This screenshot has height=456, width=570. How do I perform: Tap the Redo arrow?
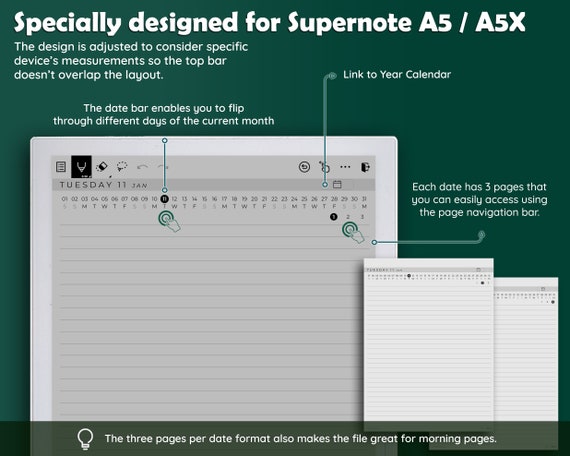pos(163,167)
